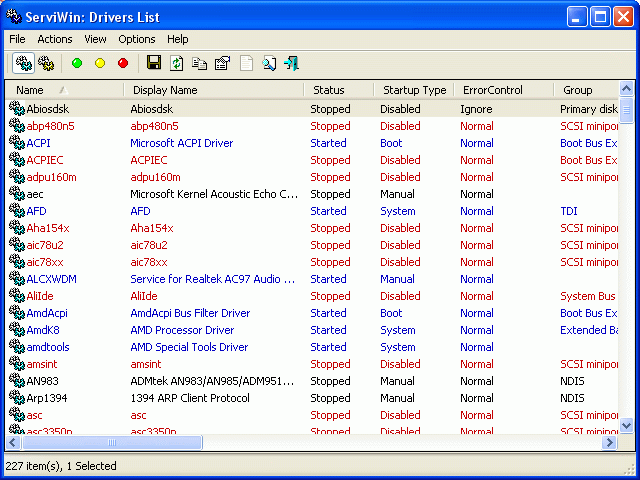Select 'ADMtek AN983/AN985/ADM951...' cell
The image size is (640, 480).
(212, 381)
